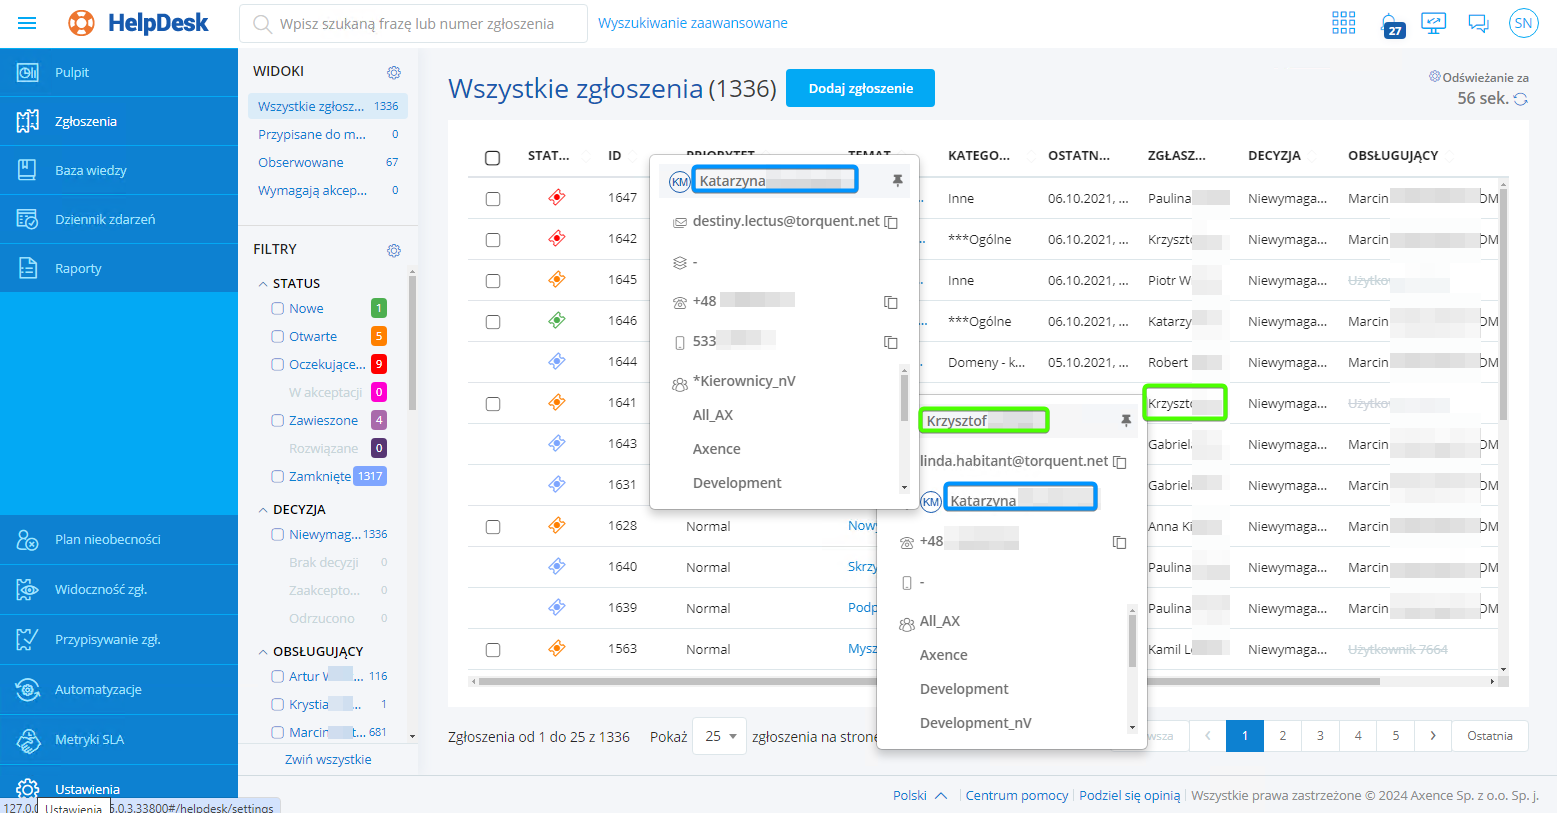Select the checkbox for ticket 1647
Image resolution: width=1557 pixels, height=813 pixels.
(493, 199)
